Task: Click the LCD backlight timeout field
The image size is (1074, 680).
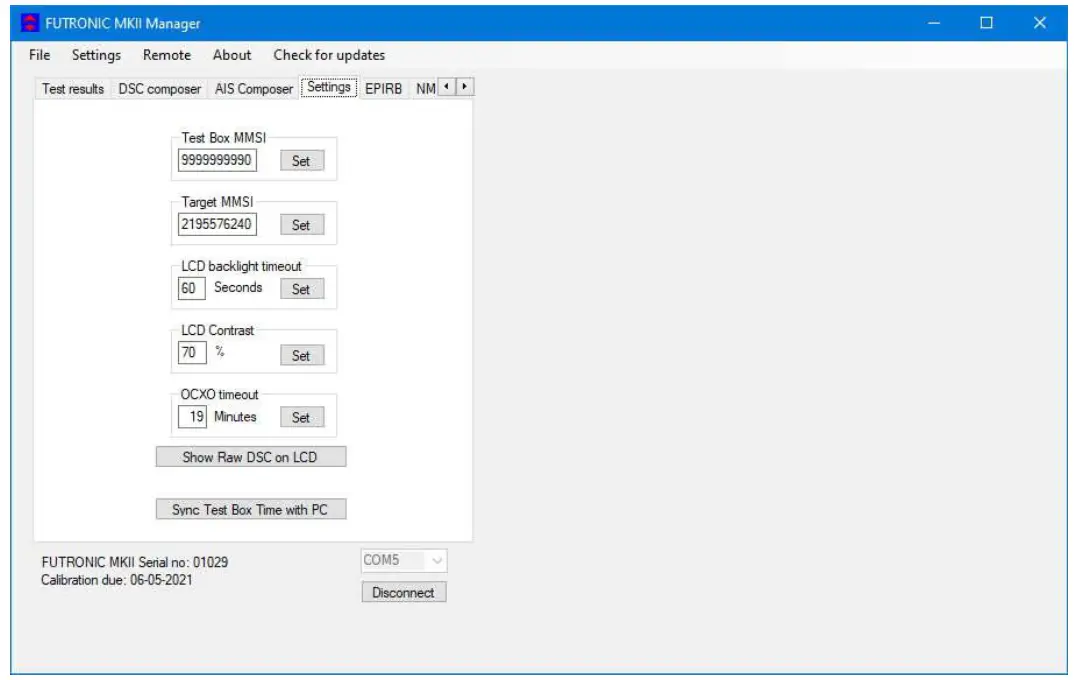Action: pos(191,288)
